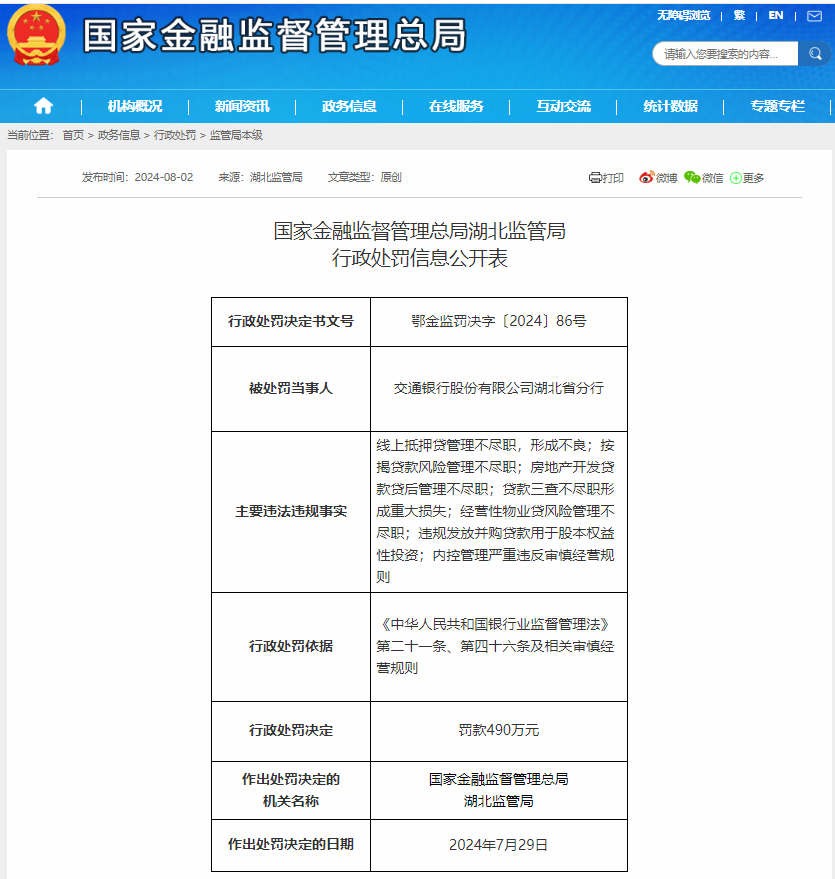The width and height of the screenshot is (835, 879).
Task: Open the 机构概况 menu
Action: point(135,106)
